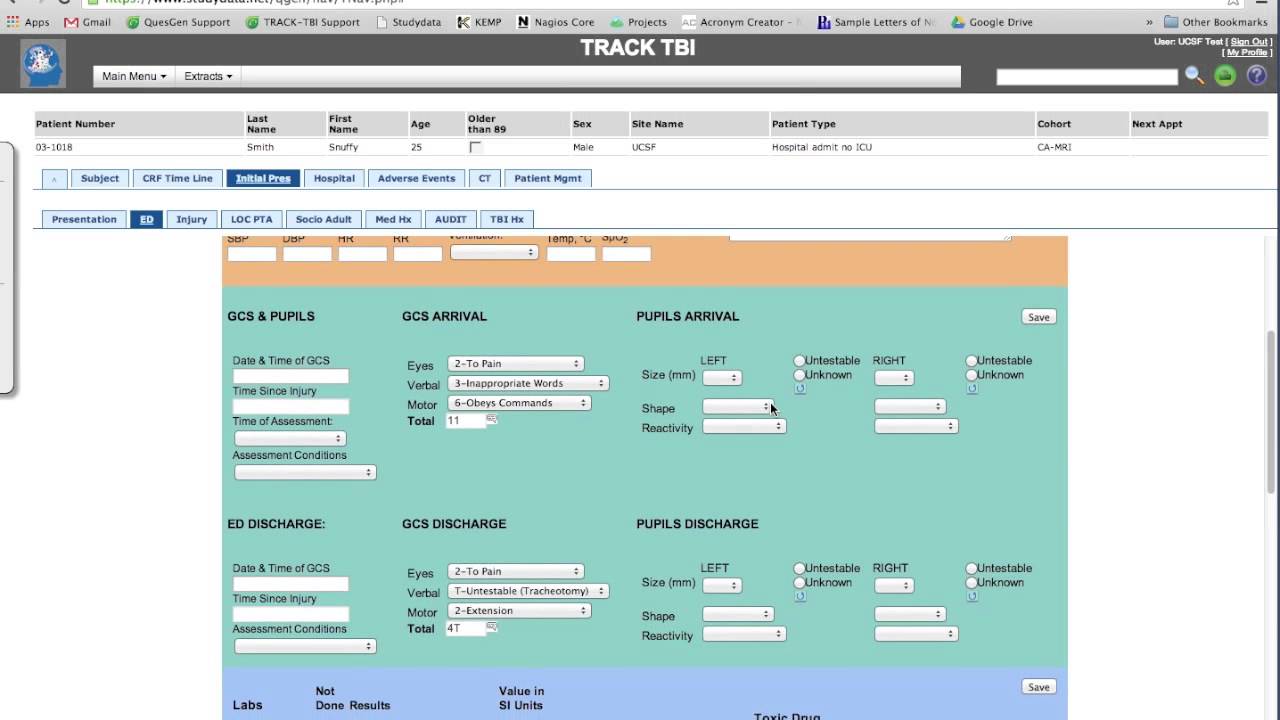
Task: Open GCS Arrival Motor dropdown
Action: [519, 403]
